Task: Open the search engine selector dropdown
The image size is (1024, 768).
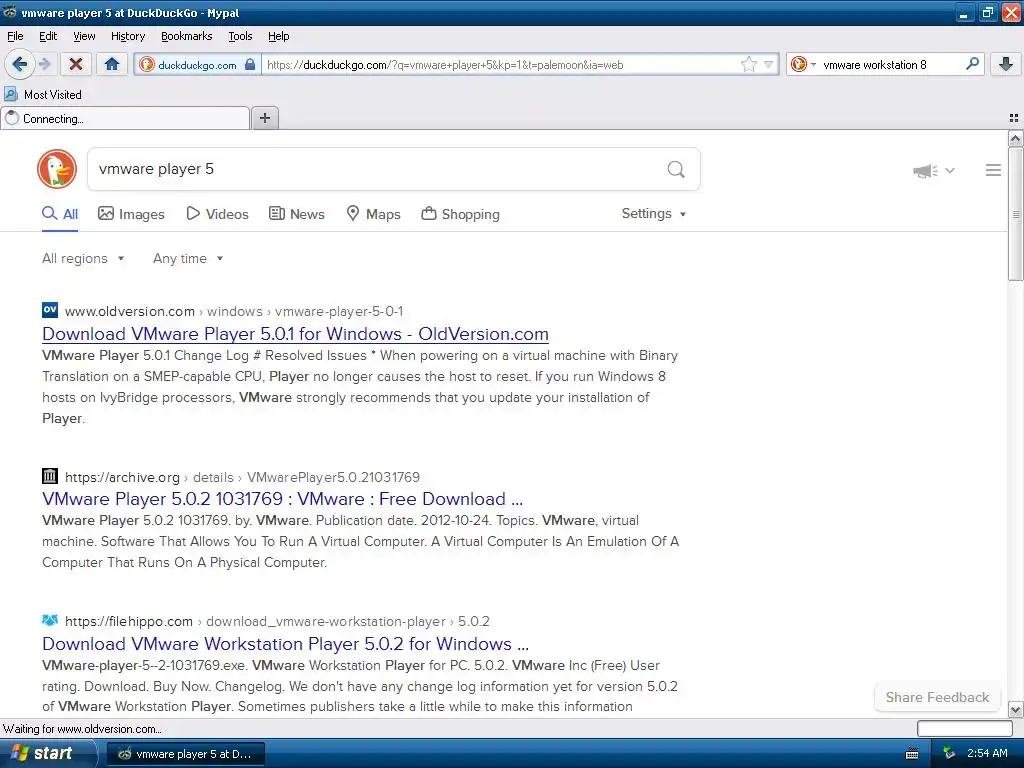Action: click(803, 64)
